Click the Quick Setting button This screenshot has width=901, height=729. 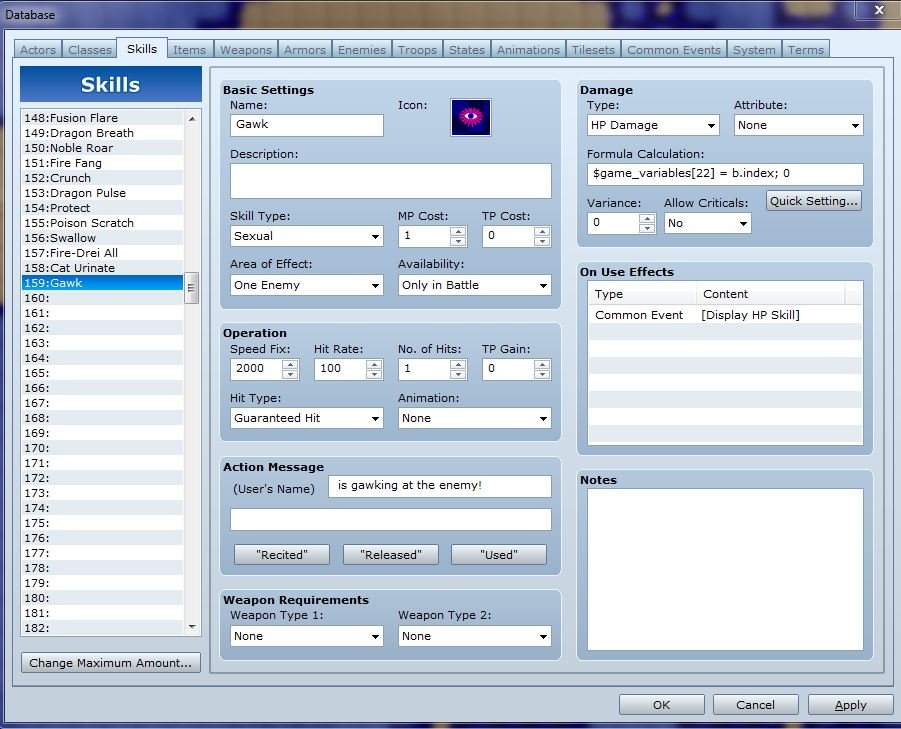(814, 201)
